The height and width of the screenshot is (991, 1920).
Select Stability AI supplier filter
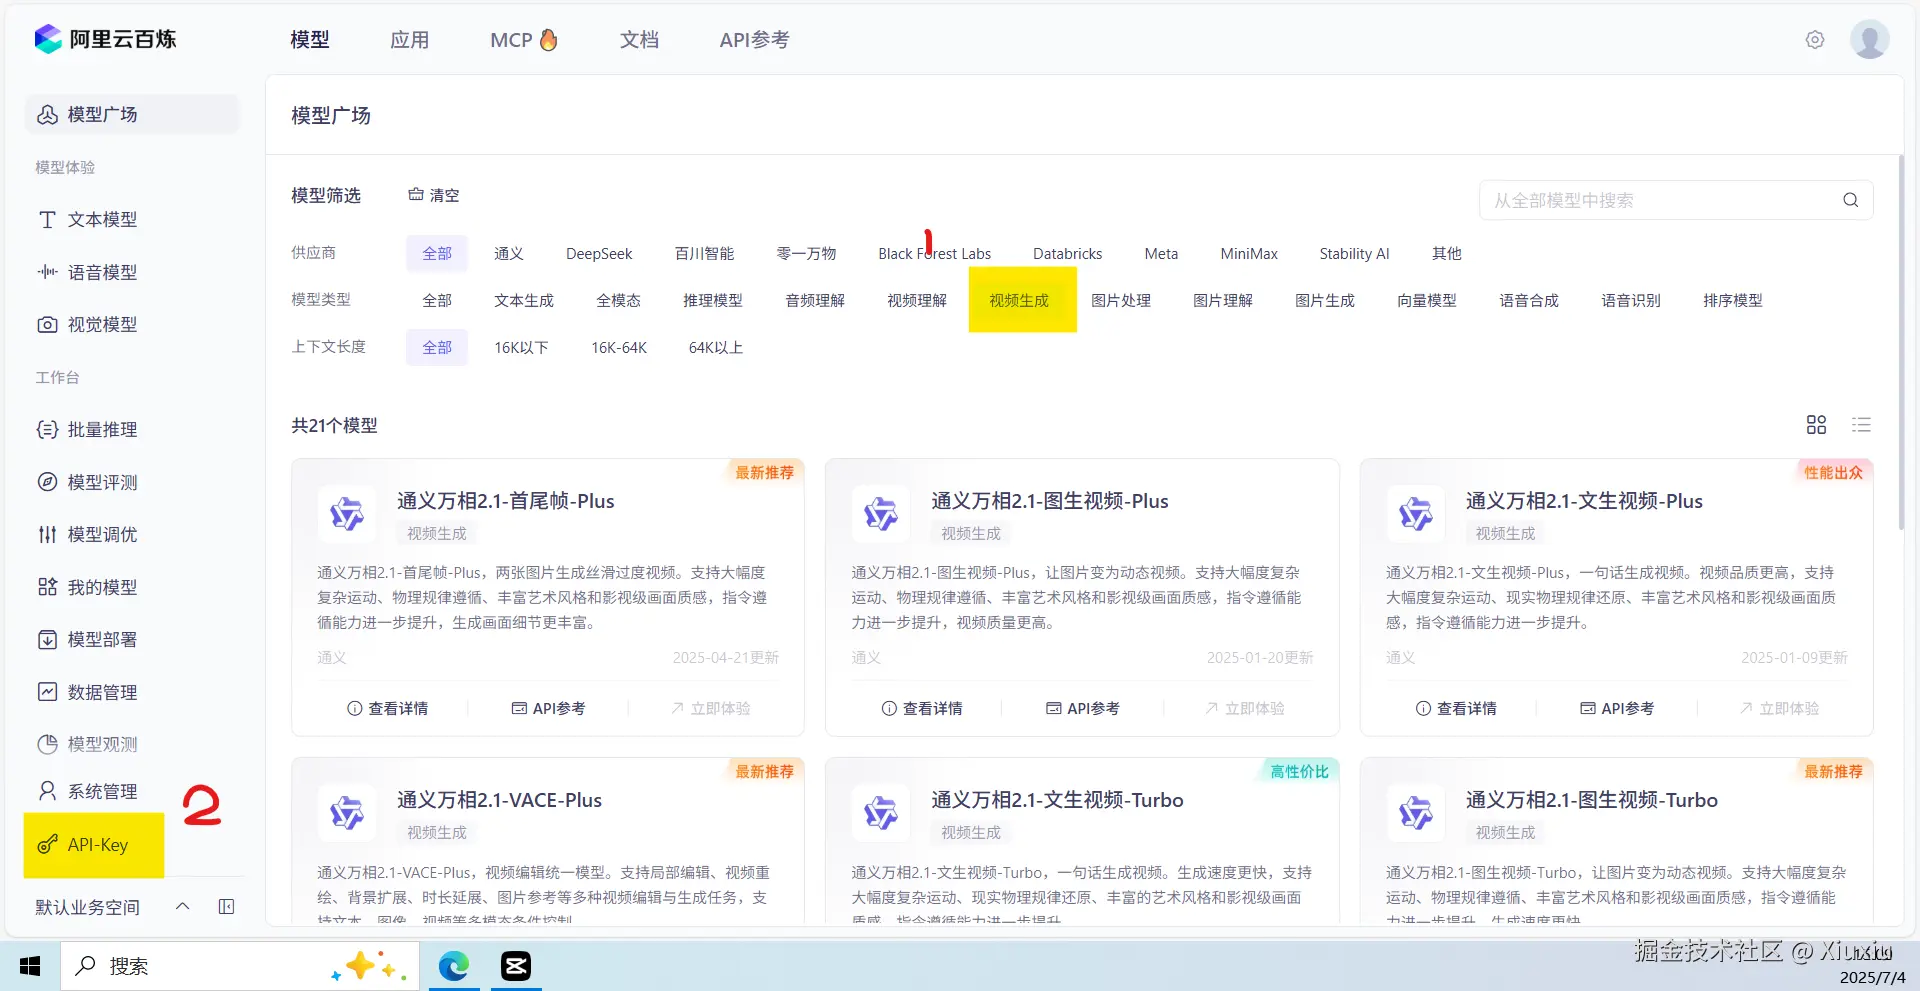(x=1354, y=254)
